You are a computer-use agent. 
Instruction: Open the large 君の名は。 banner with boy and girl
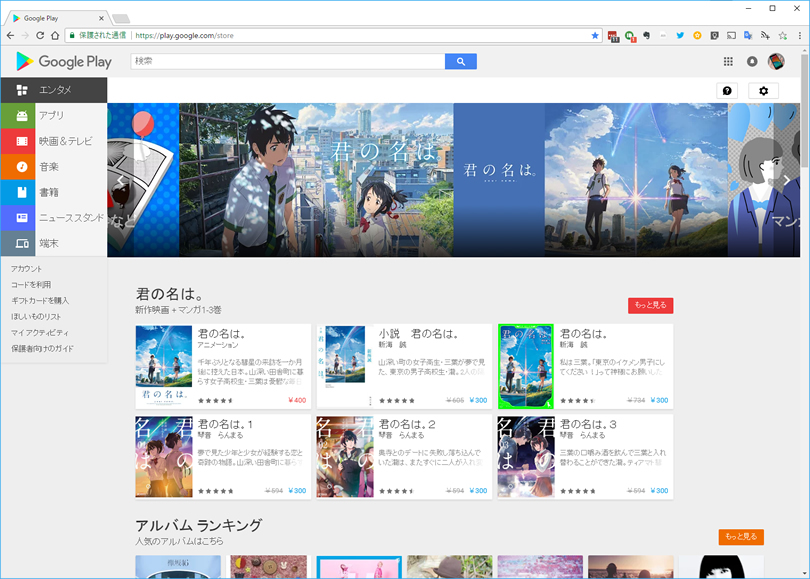point(316,180)
